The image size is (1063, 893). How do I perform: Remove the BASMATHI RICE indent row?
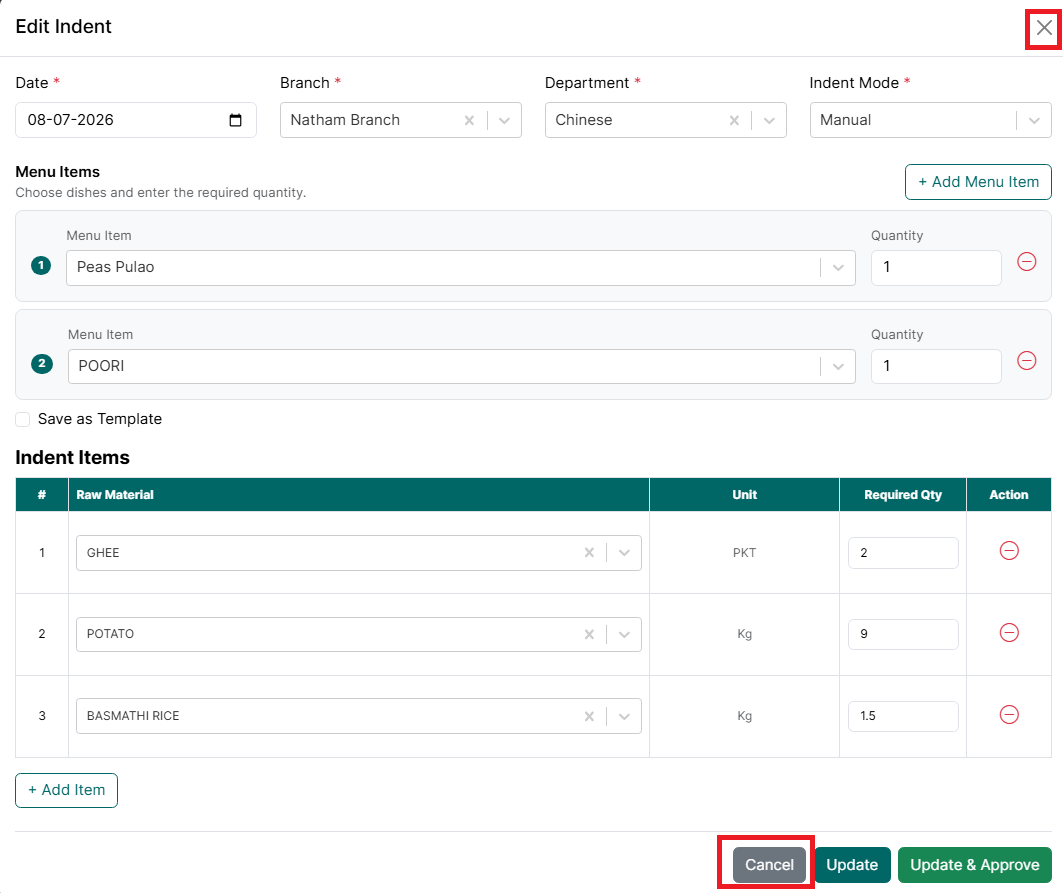click(1009, 714)
